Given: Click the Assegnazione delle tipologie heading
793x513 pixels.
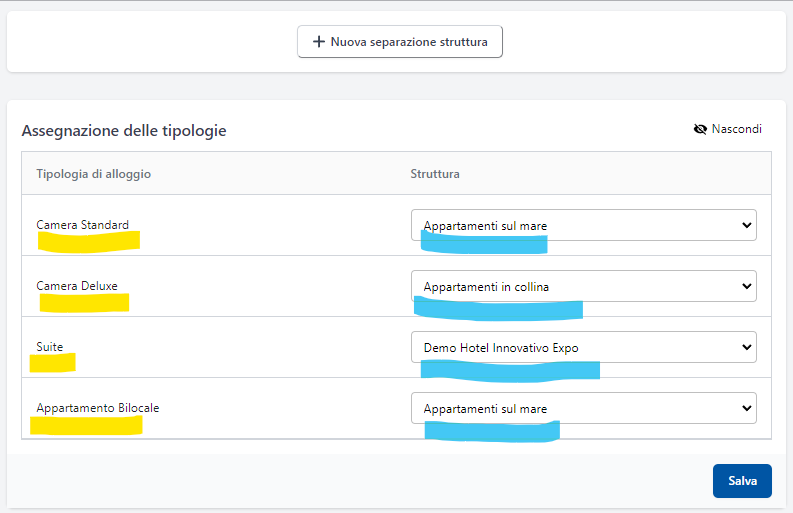Looking at the screenshot, I should click(123, 131).
